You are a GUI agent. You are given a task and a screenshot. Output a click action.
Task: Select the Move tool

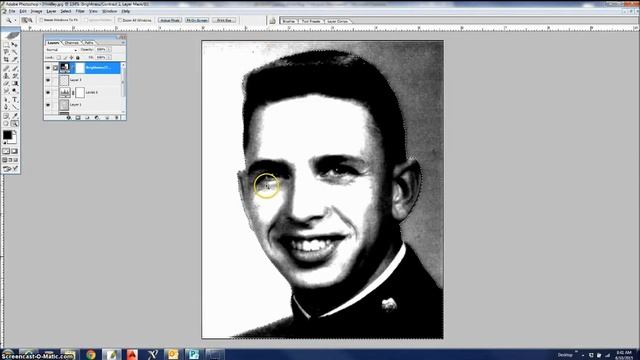(x=14, y=44)
